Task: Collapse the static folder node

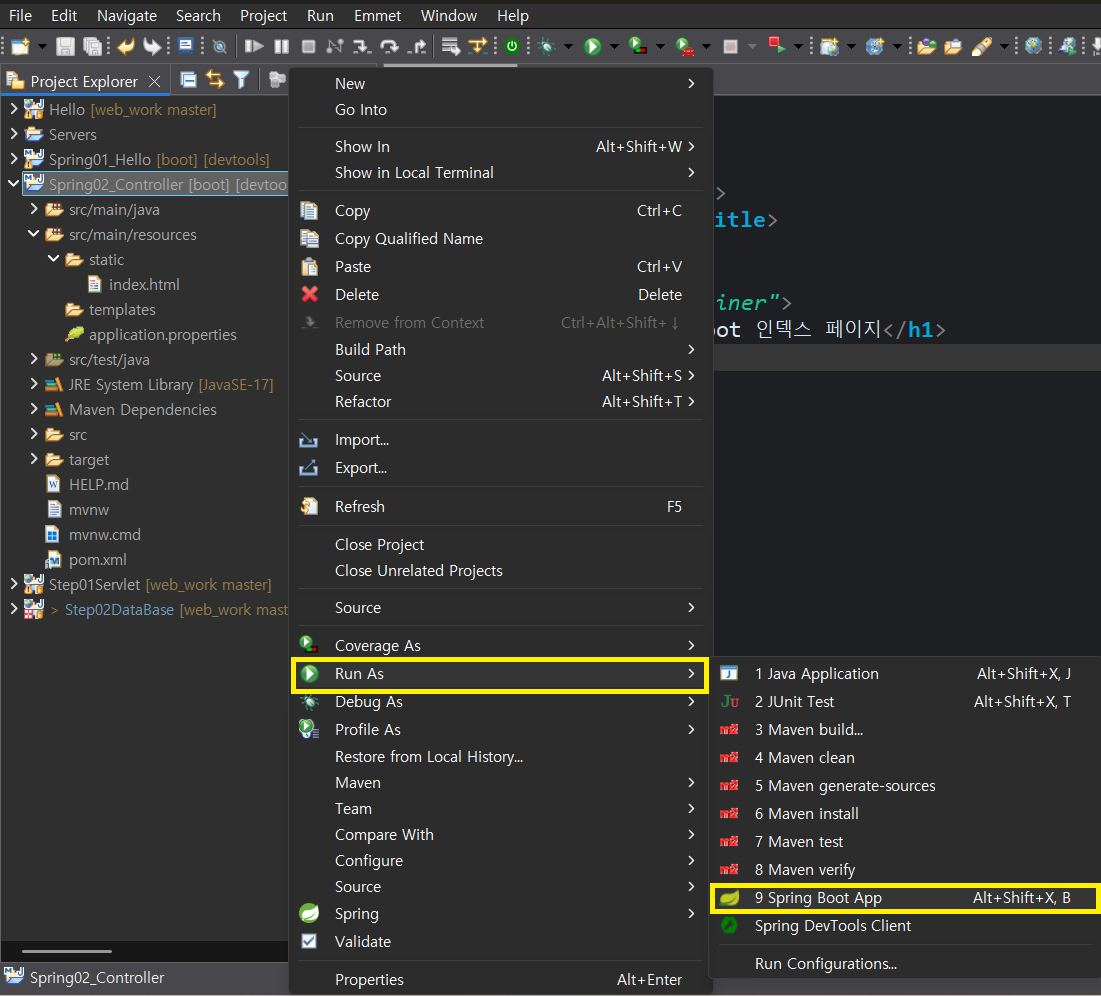Action: pos(53,259)
